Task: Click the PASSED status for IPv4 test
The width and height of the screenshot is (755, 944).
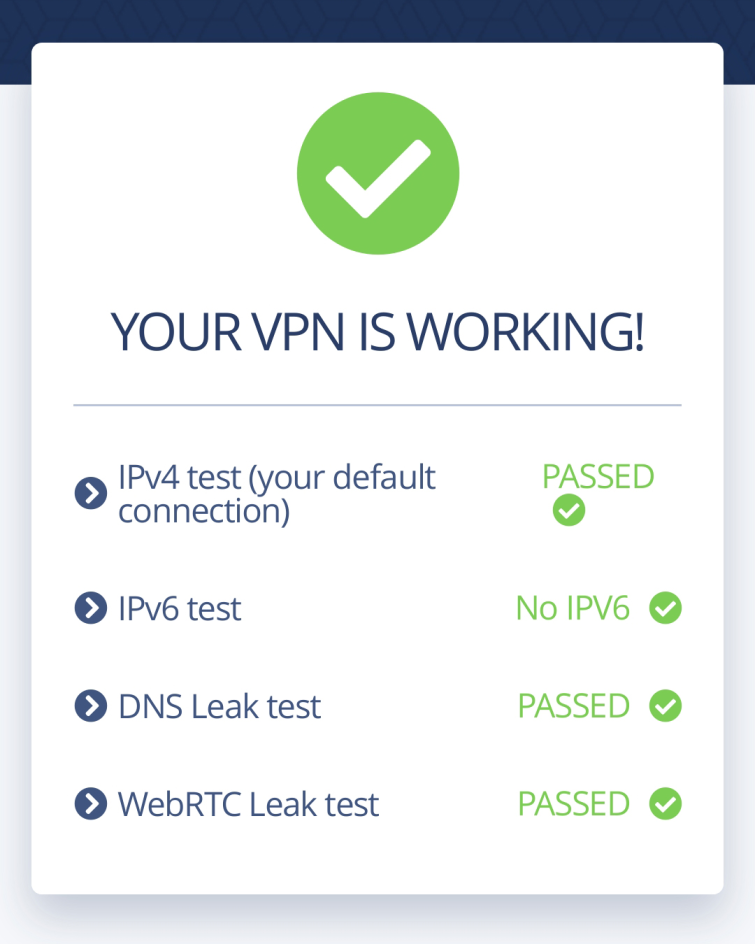Action: [x=598, y=477]
